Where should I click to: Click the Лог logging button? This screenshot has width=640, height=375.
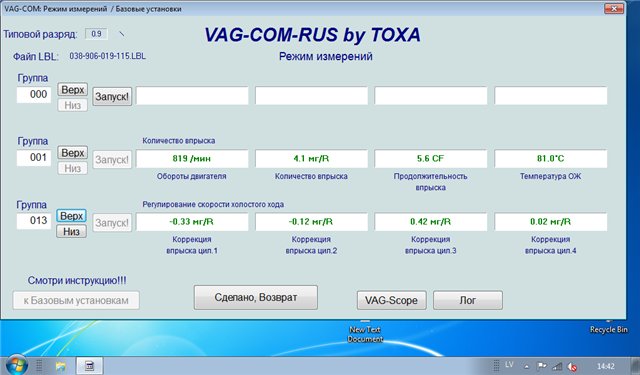point(468,300)
